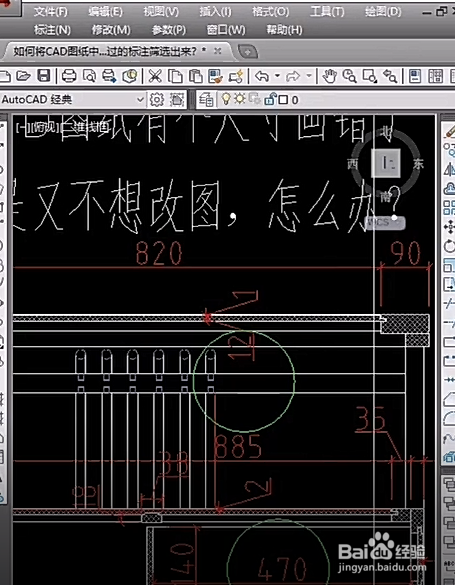The image size is (455, 585).
Task: Open Plot Preview
Action: (89, 76)
